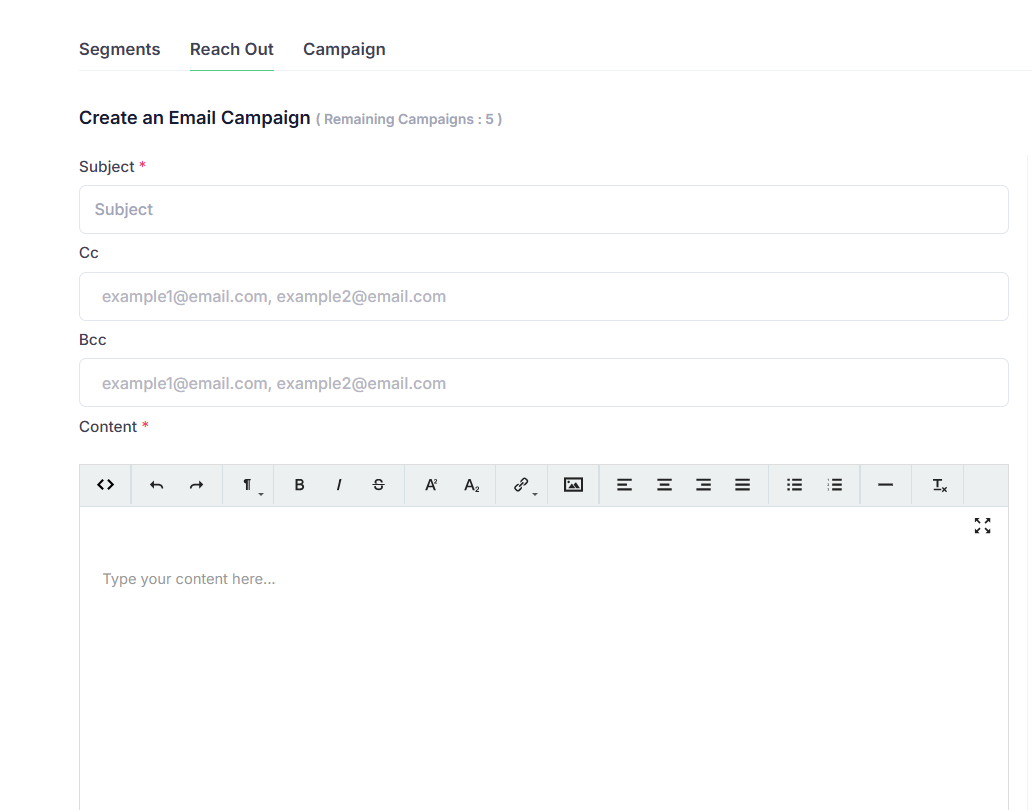Insert a bulleted list
1032x810 pixels.
[x=794, y=485]
